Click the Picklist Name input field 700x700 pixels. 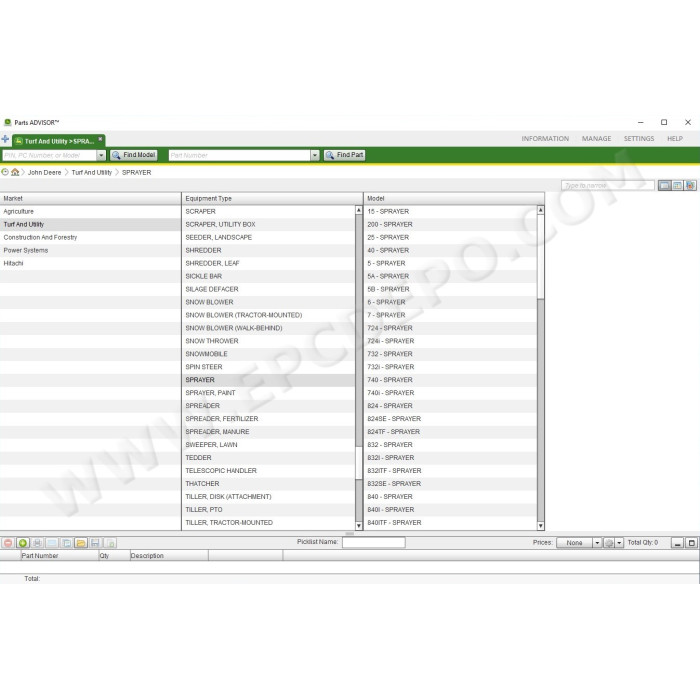(374, 542)
